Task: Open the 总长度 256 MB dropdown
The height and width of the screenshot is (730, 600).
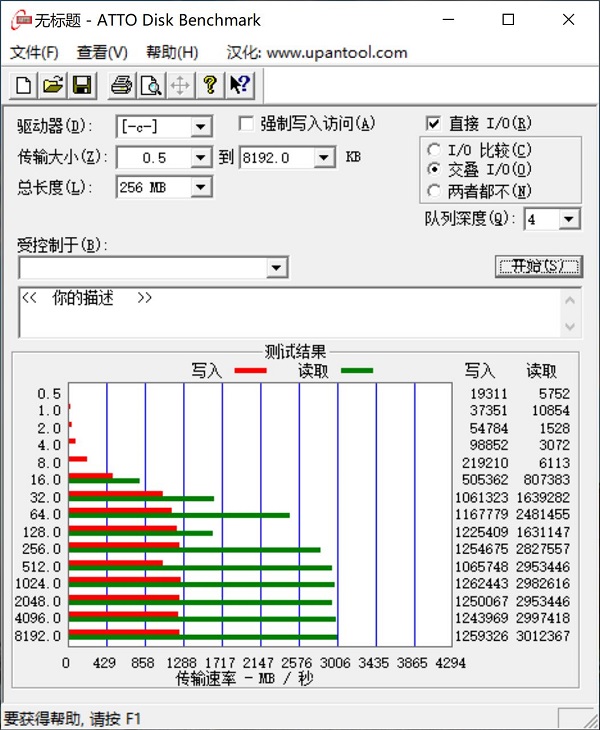Action: [x=201, y=187]
